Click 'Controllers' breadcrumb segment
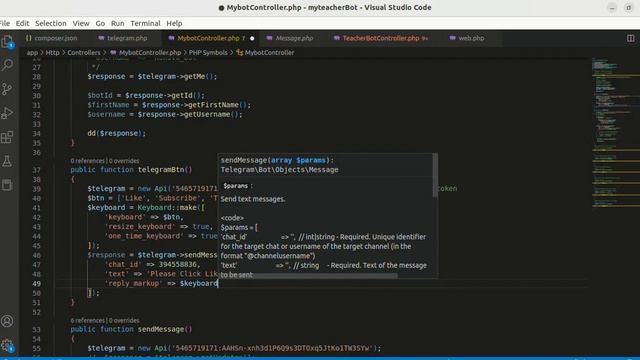The height and width of the screenshot is (360, 640). (84, 52)
